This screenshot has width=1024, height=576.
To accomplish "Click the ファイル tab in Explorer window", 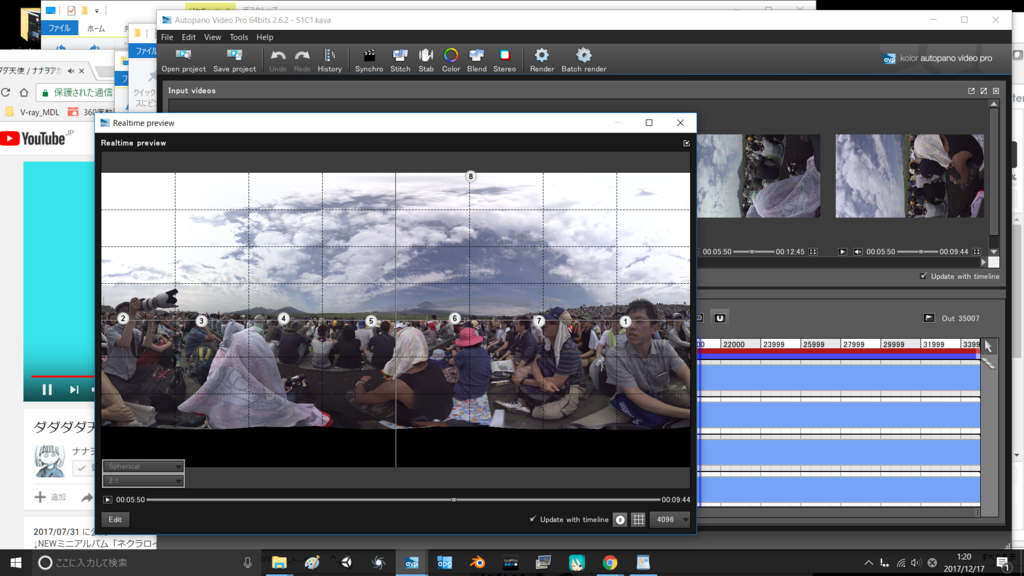I will pyautogui.click(x=59, y=28).
